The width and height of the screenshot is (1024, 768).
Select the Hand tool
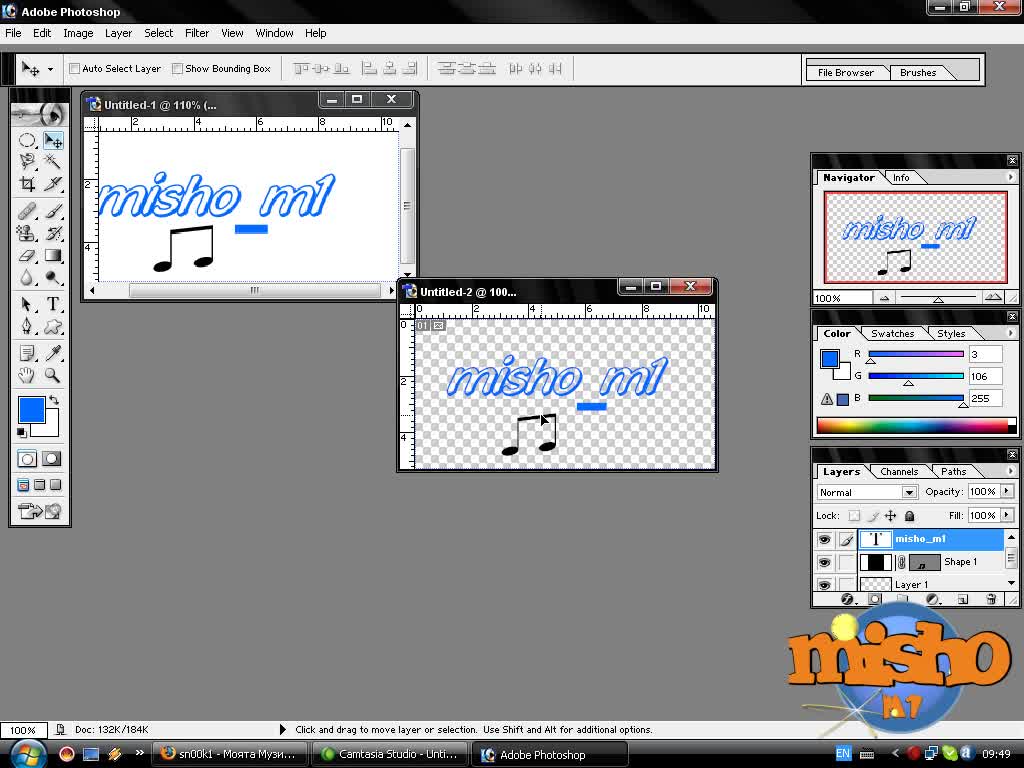(27, 375)
